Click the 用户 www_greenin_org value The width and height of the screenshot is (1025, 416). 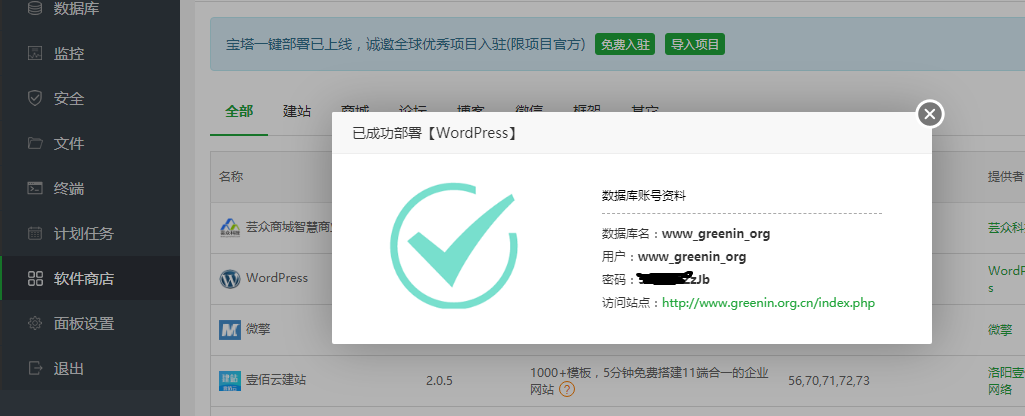click(692, 256)
